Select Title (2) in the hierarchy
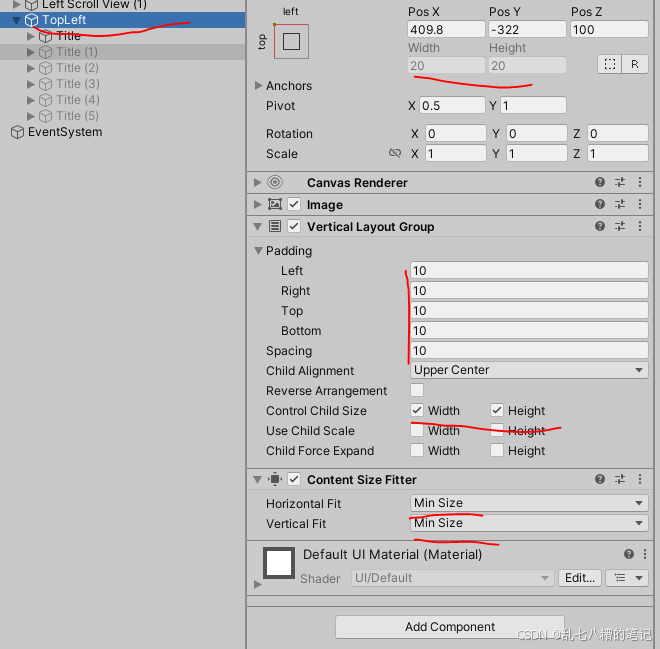The width and height of the screenshot is (660, 649). tap(77, 68)
